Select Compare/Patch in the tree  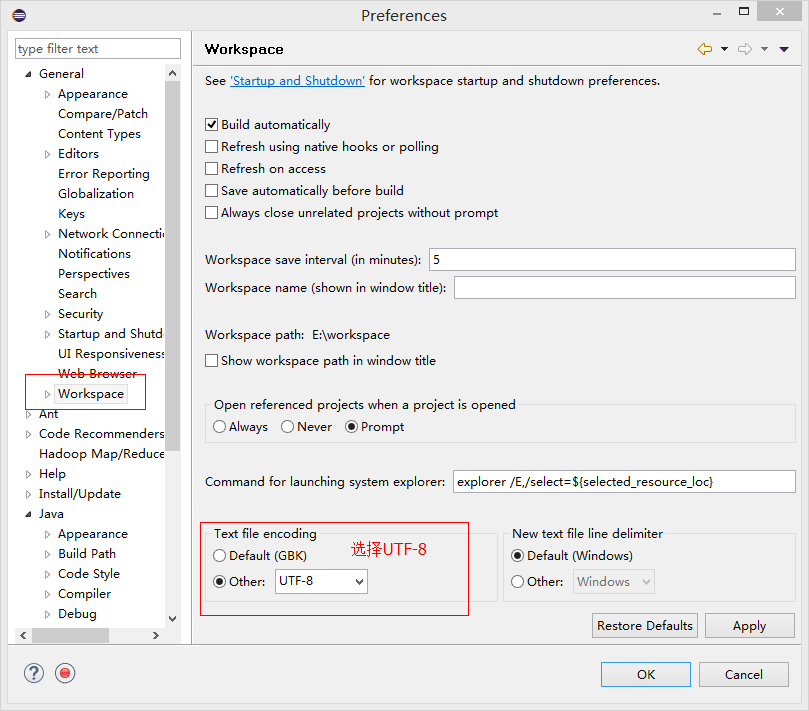pos(103,114)
